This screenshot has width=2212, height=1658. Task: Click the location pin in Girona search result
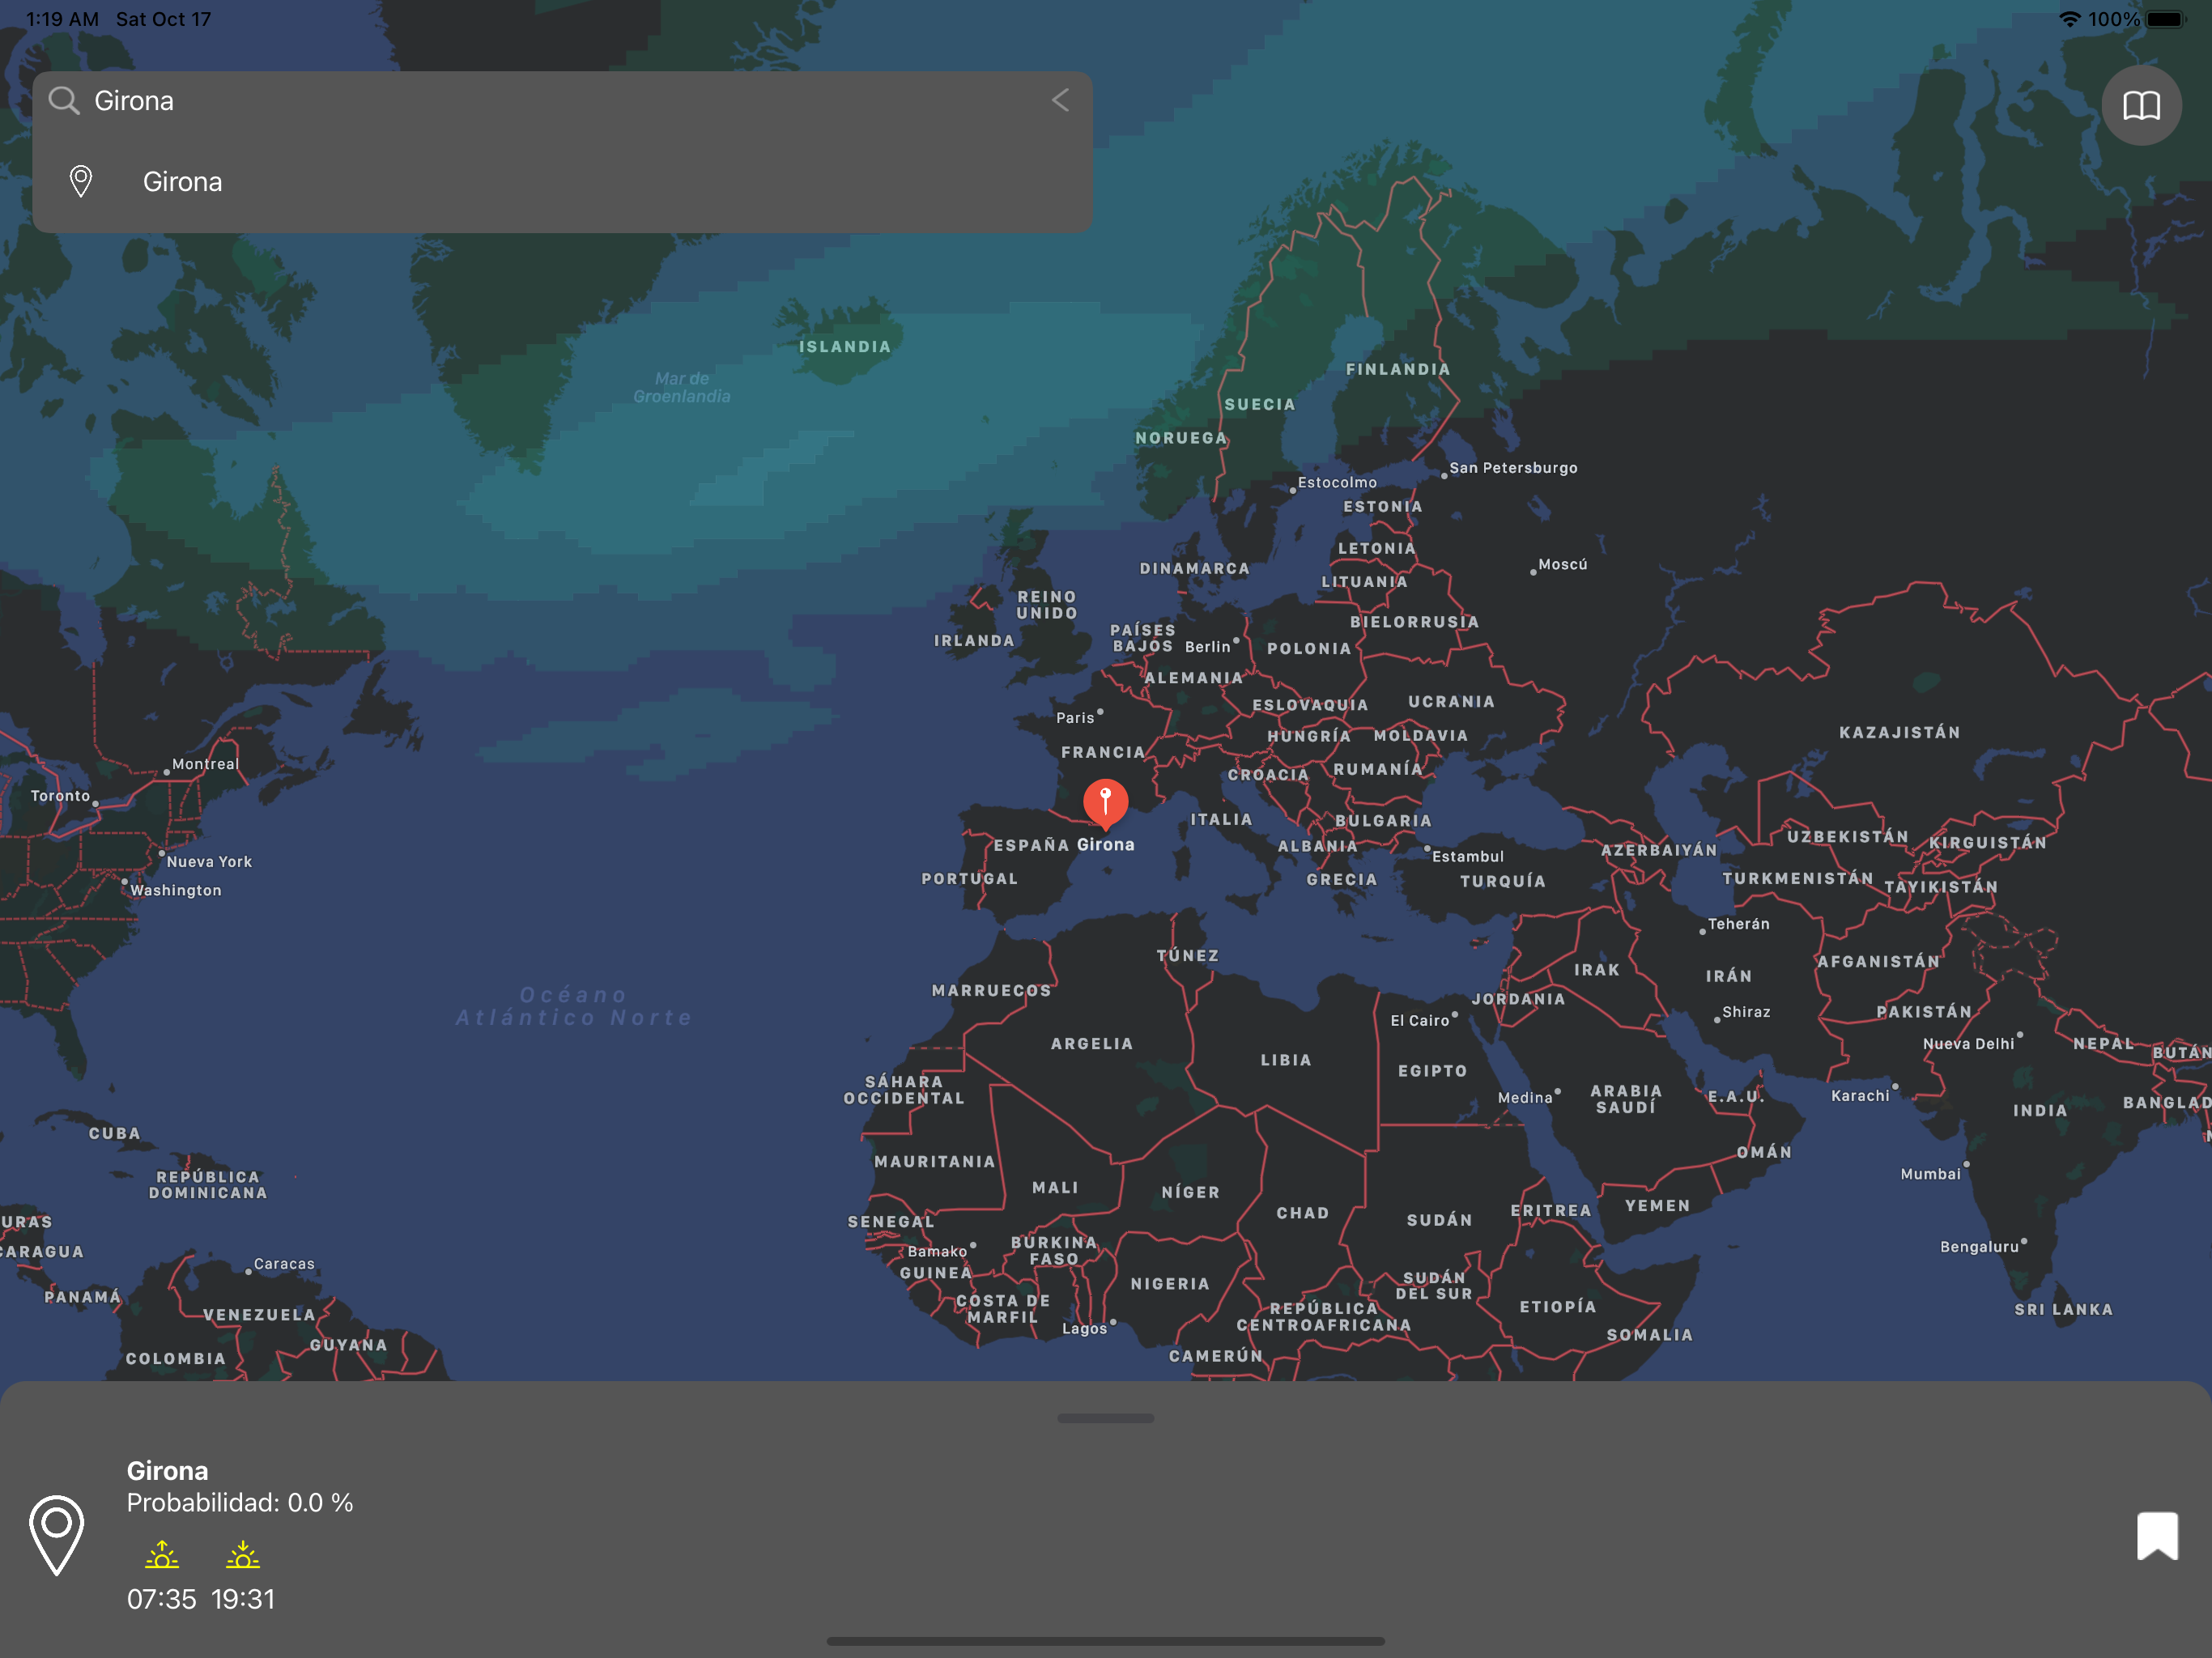(x=81, y=181)
